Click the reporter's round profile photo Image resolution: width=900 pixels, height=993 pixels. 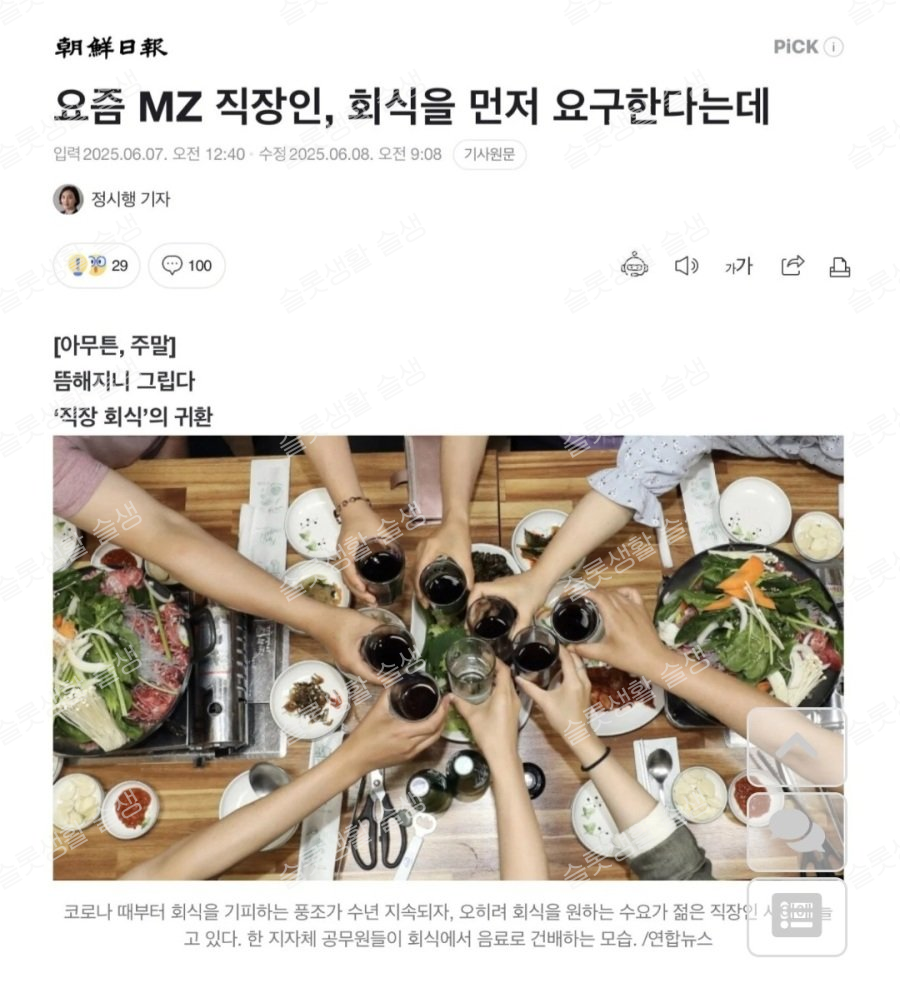coord(68,199)
